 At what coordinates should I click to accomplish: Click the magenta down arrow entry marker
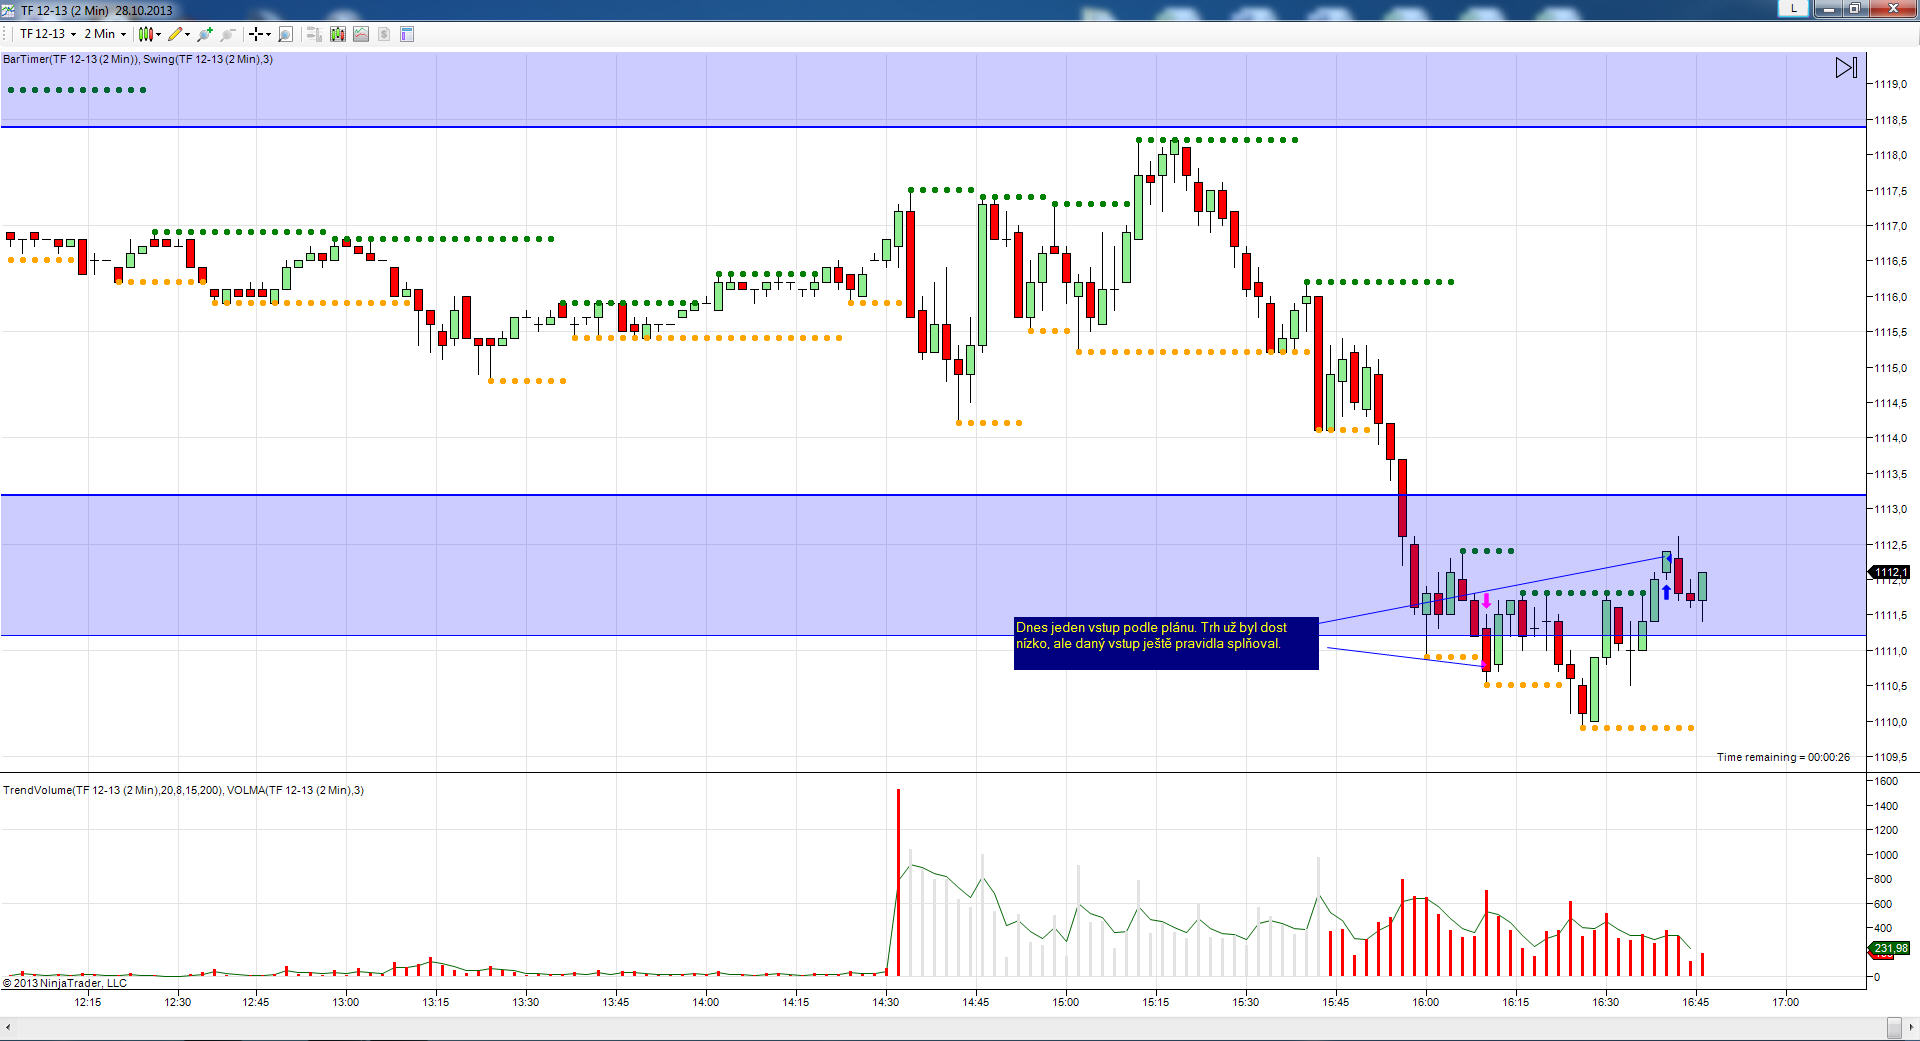tap(1486, 601)
